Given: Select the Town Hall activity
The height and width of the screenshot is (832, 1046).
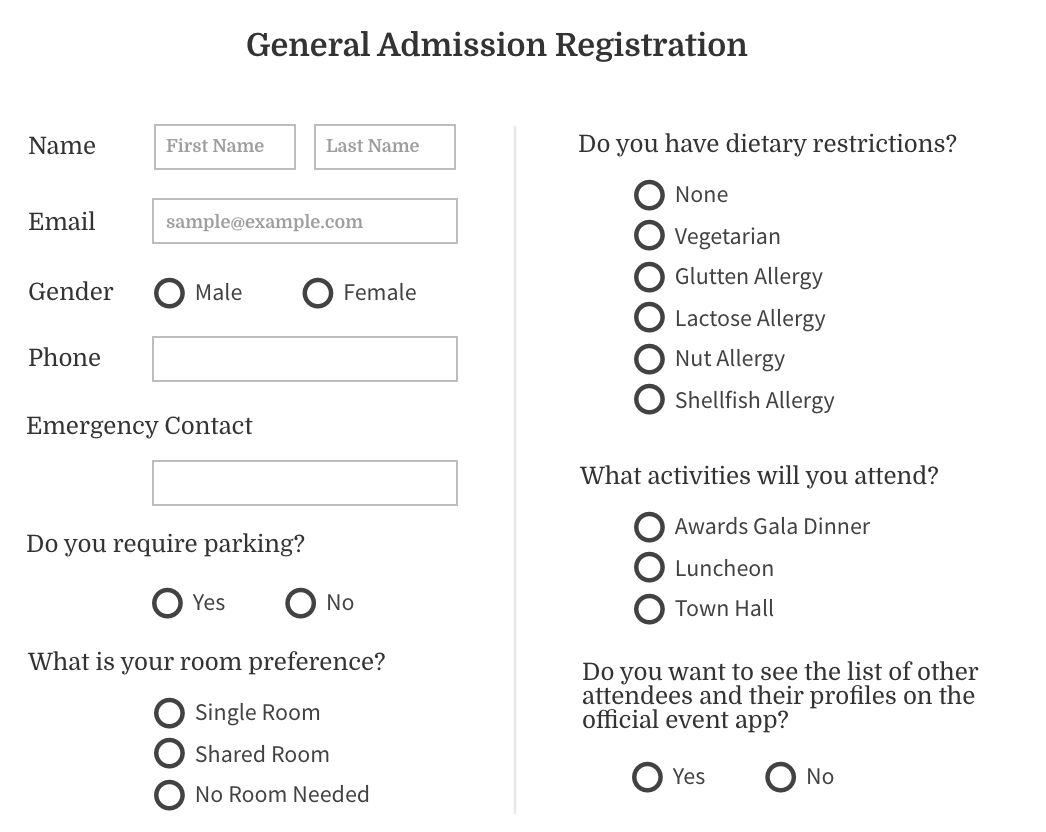Looking at the screenshot, I should click(649, 609).
